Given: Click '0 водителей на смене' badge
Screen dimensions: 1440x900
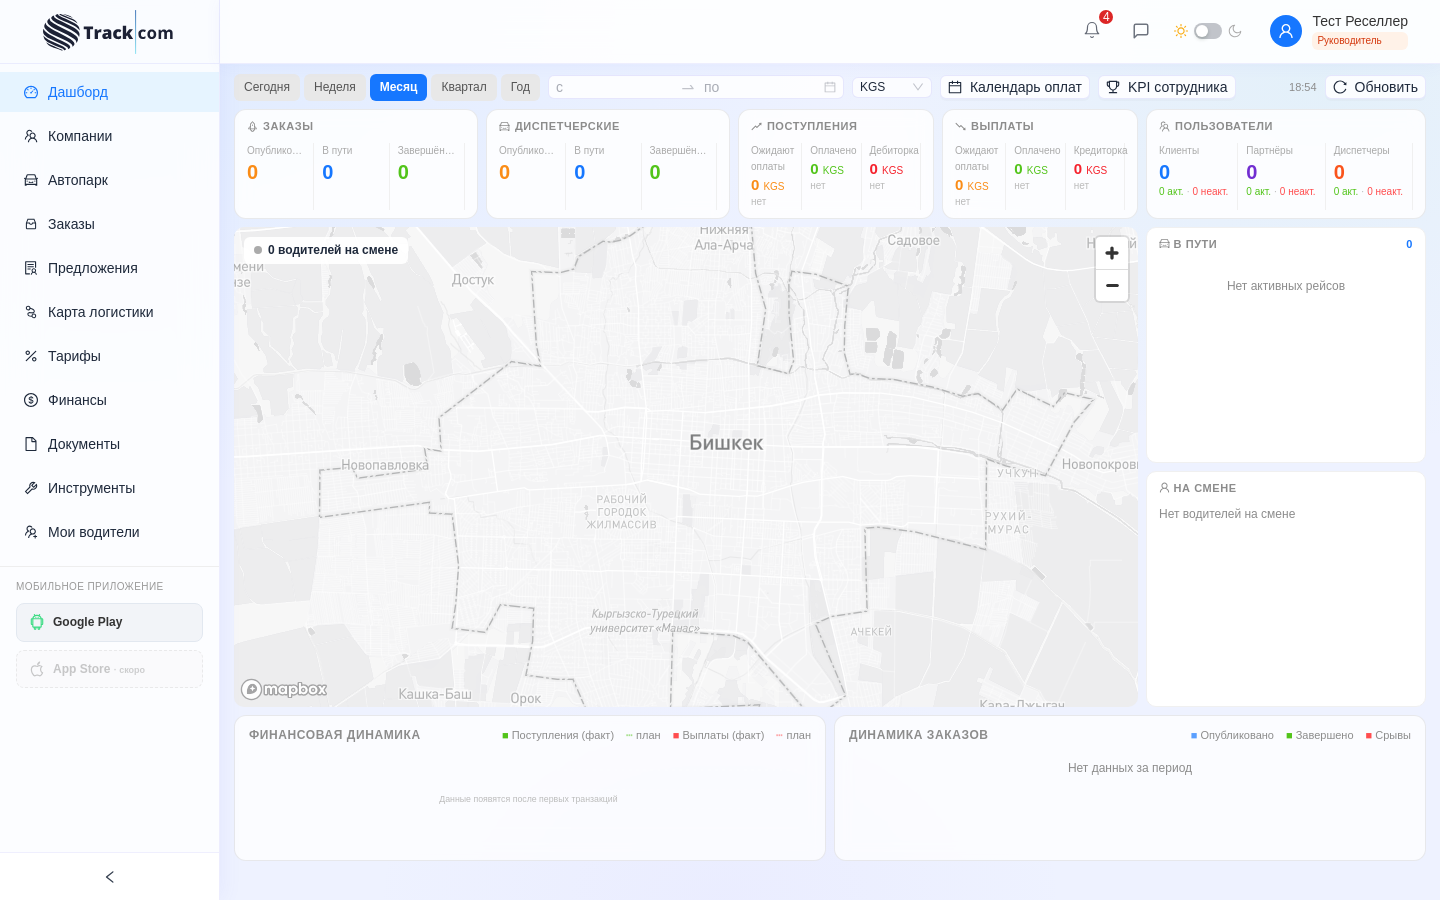Looking at the screenshot, I should 326,250.
